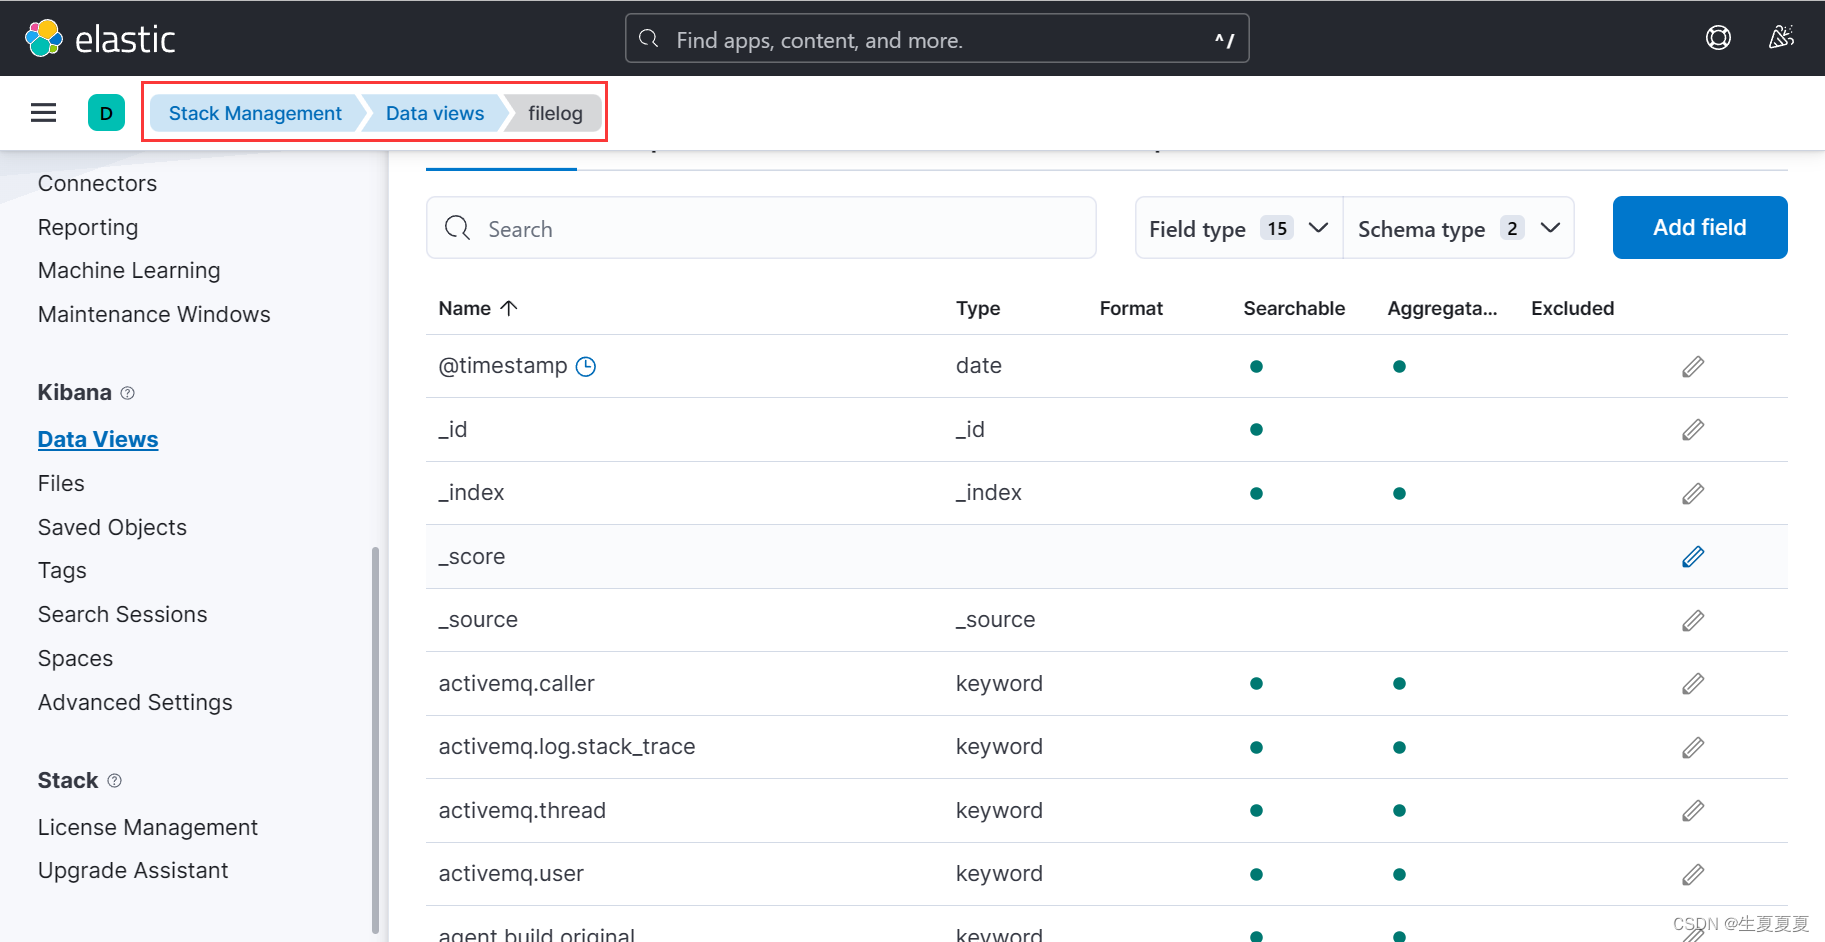The width and height of the screenshot is (1825, 942).
Task: Go to Data views breadcrumb
Action: (x=435, y=113)
